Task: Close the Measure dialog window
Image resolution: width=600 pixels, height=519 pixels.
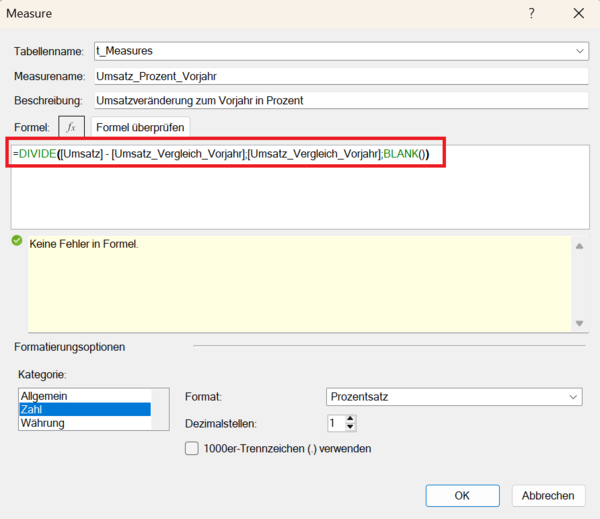Action: point(578,14)
